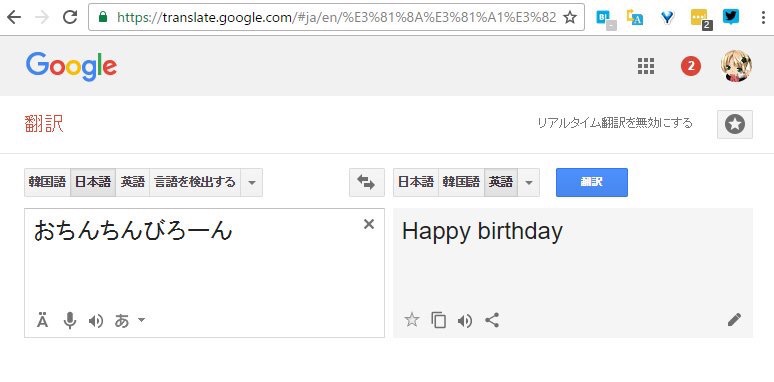Expand the source language list arrow

(252, 183)
